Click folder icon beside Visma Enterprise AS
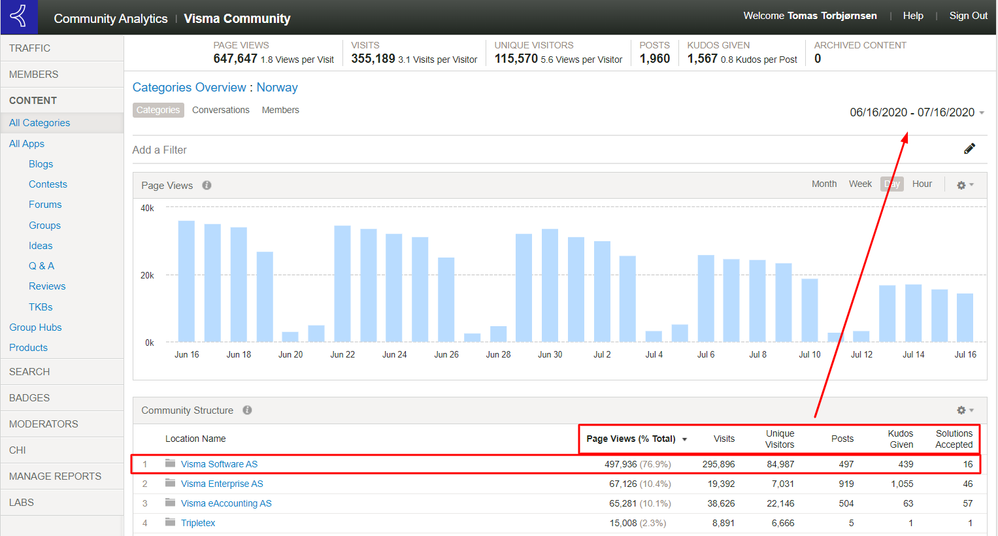Viewport: 998px width, 536px height. [x=170, y=483]
